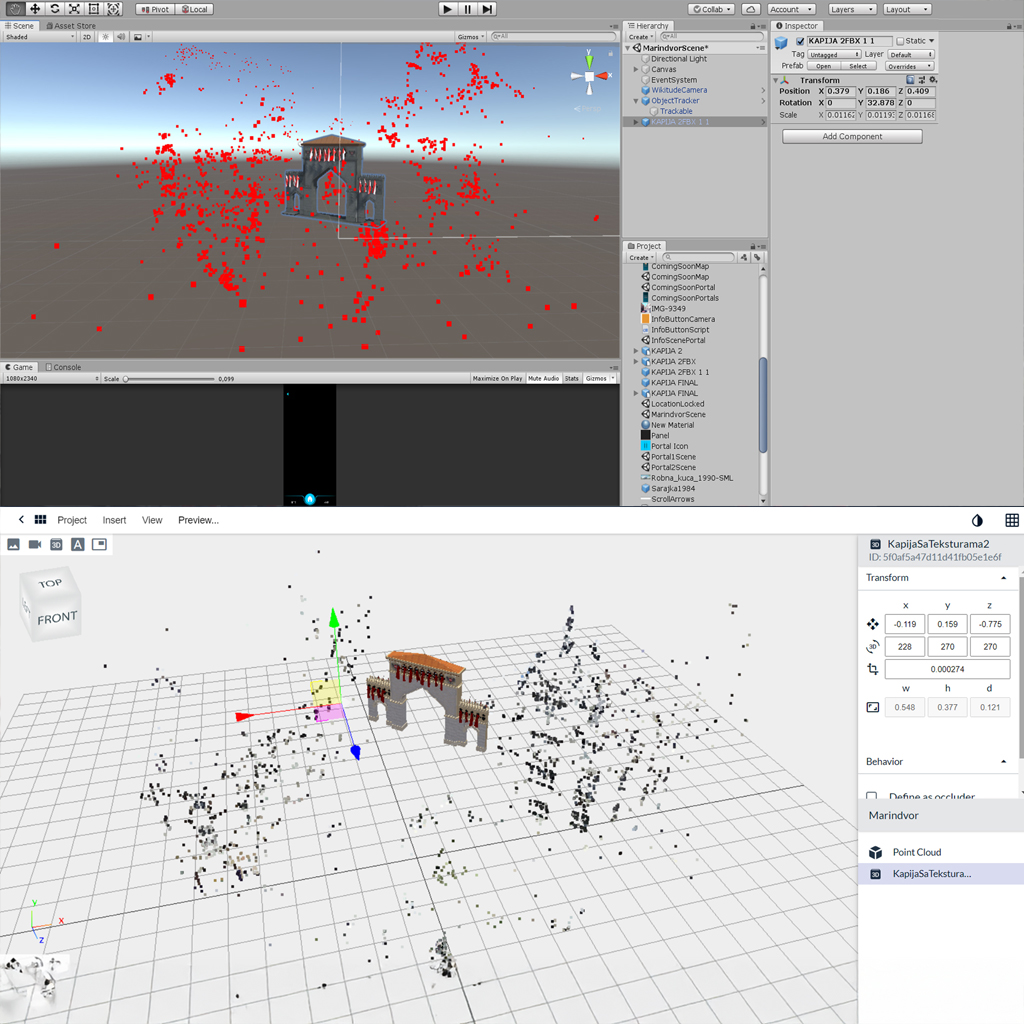
Task: Click the add video icon
Action: [x=35, y=545]
